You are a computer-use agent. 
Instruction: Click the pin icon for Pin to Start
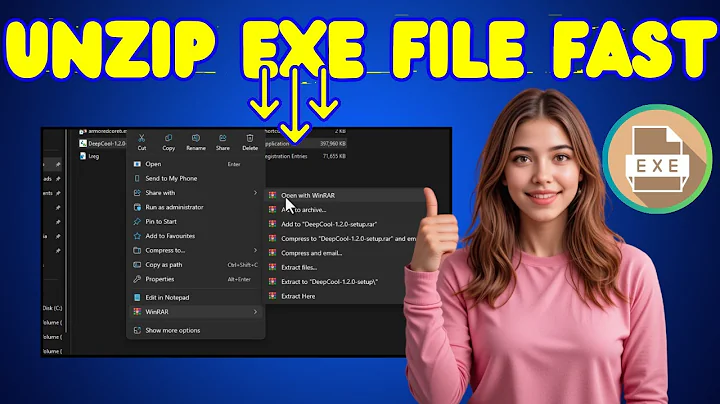[x=137, y=221]
